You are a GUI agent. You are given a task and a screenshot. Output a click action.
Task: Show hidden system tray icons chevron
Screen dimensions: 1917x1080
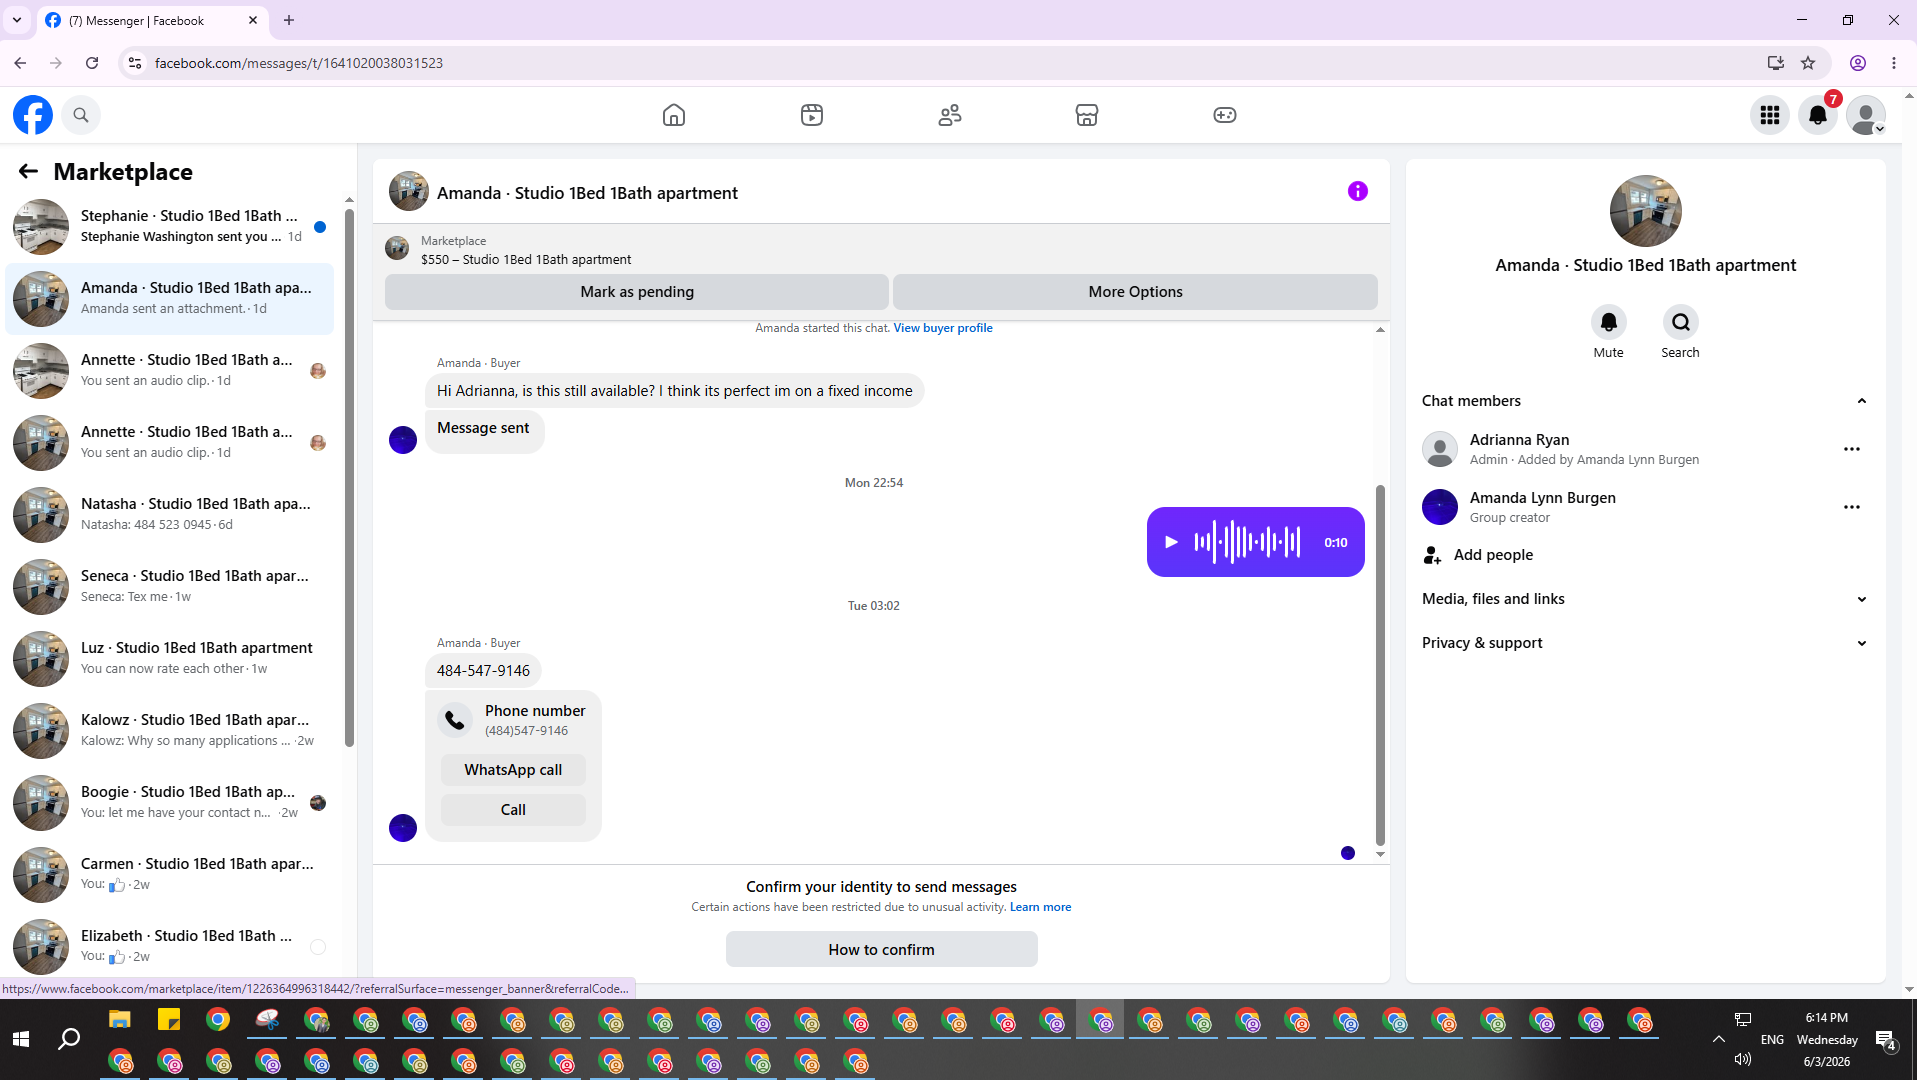pyautogui.click(x=1719, y=1039)
